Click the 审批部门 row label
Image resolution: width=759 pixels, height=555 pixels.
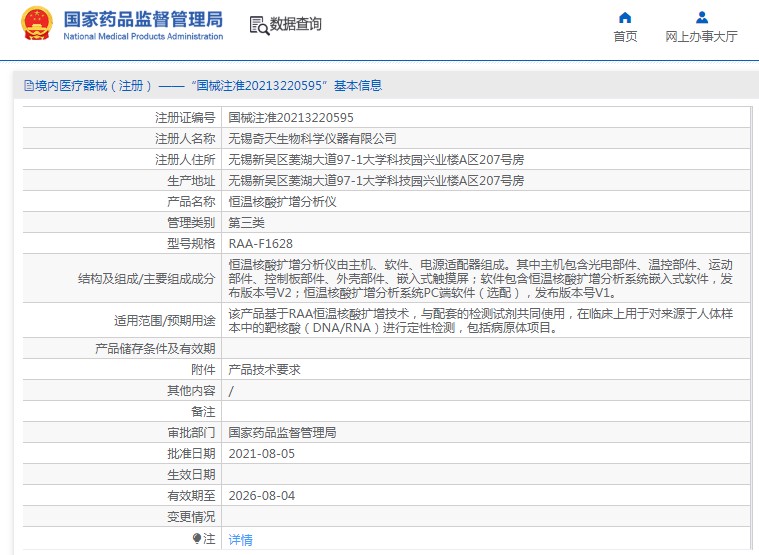click(x=191, y=433)
